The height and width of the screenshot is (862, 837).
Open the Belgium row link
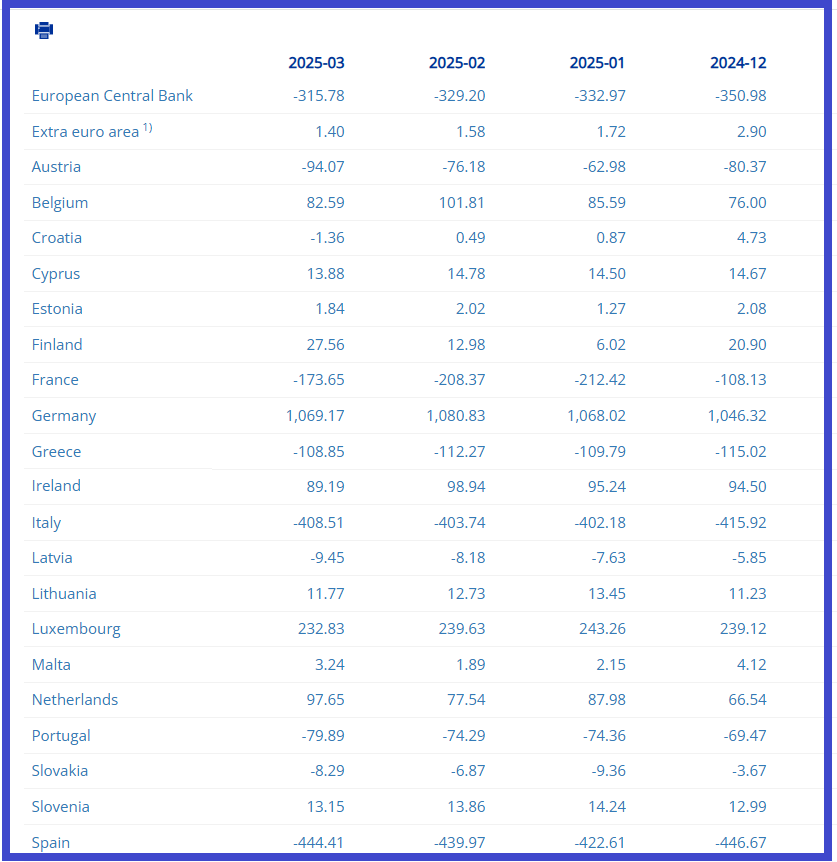pos(60,203)
